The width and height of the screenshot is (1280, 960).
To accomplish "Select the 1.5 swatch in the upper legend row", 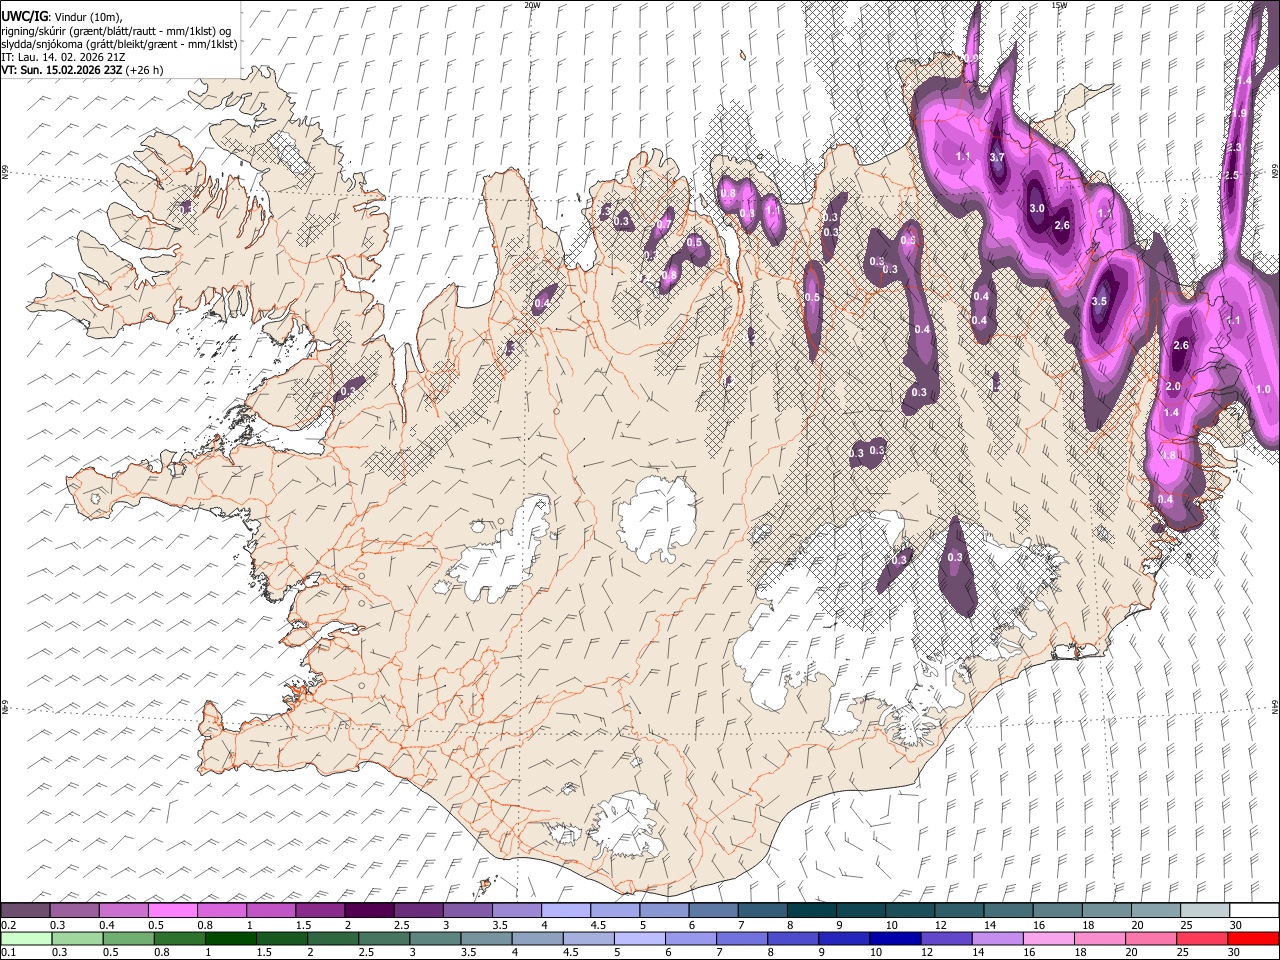I will pyautogui.click(x=320, y=911).
